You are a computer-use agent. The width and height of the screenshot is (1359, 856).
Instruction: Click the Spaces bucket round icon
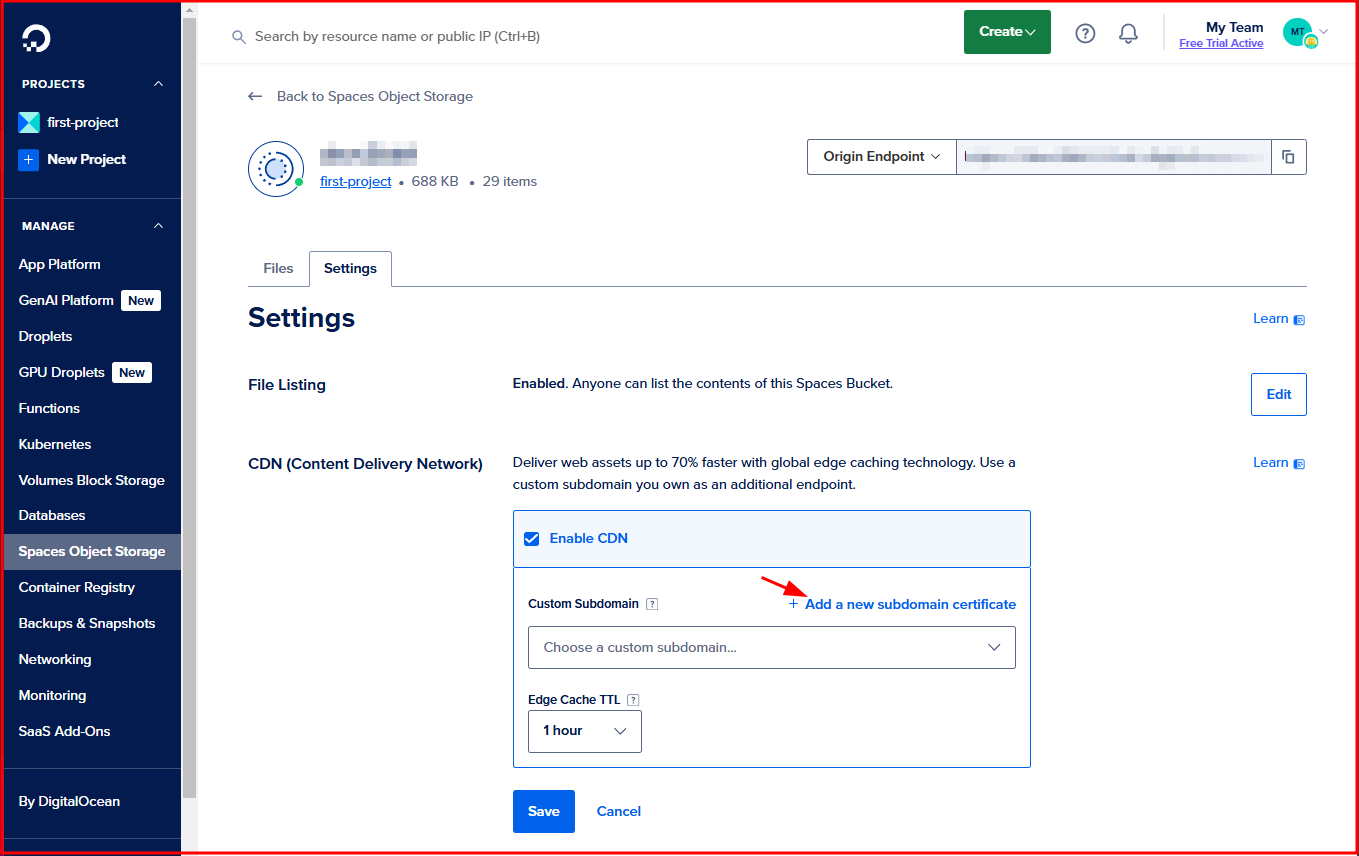pos(275,169)
